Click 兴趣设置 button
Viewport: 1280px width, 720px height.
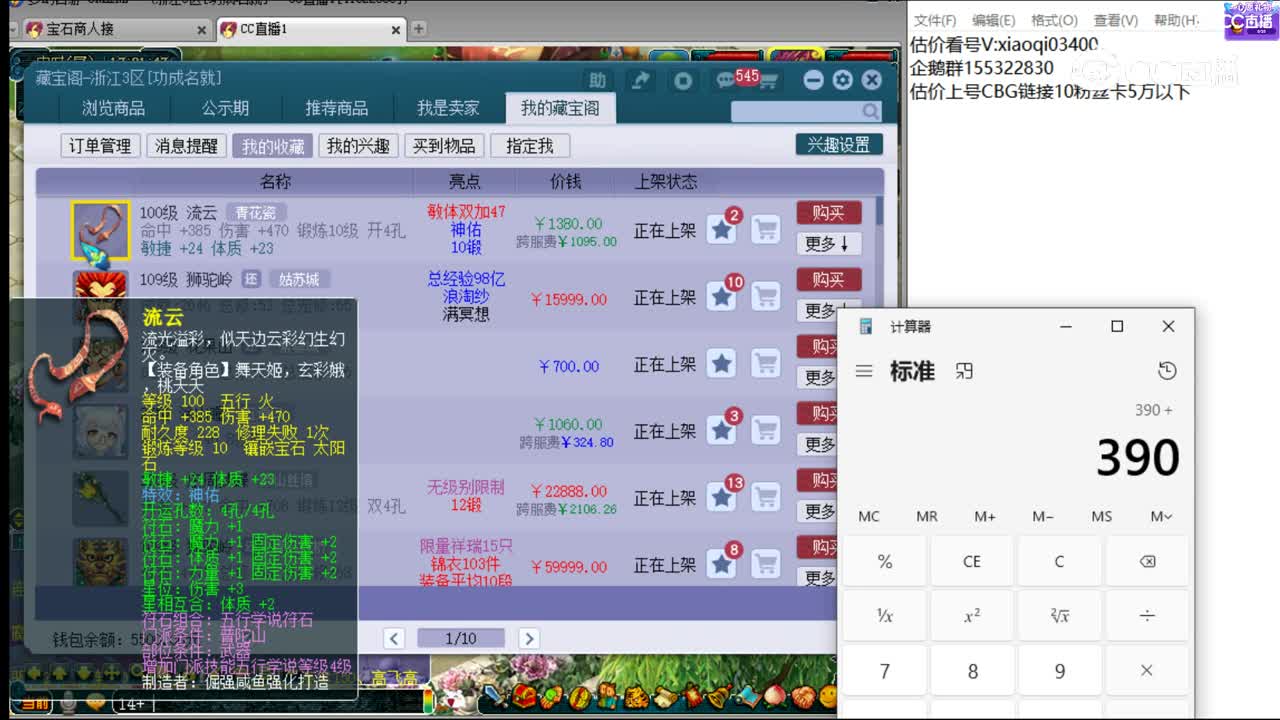pyautogui.click(x=839, y=145)
